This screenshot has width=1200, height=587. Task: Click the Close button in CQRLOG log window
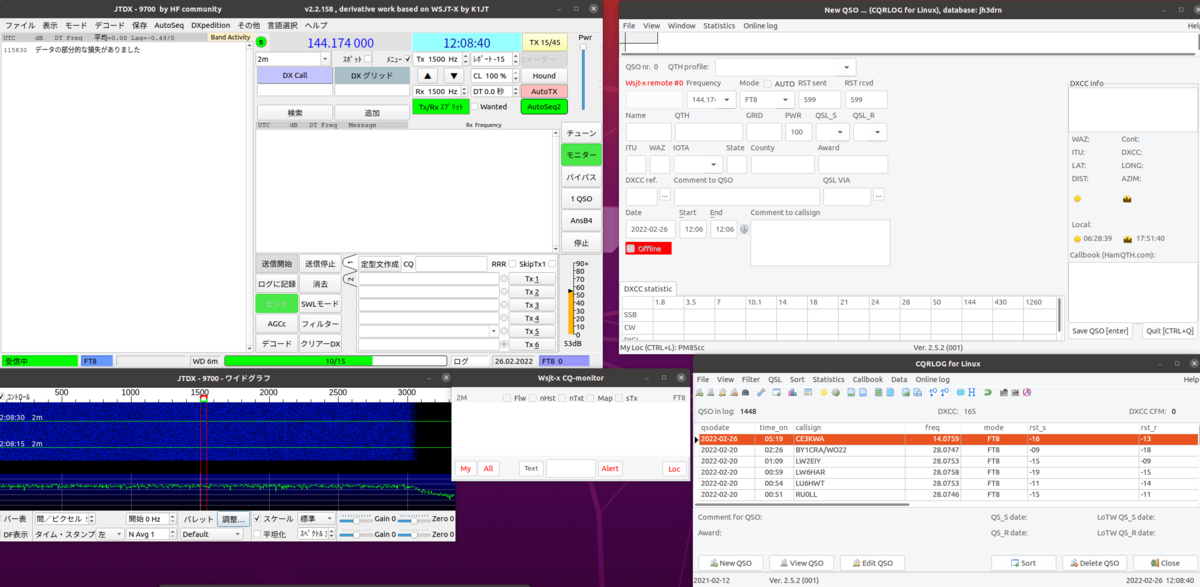[1164, 563]
